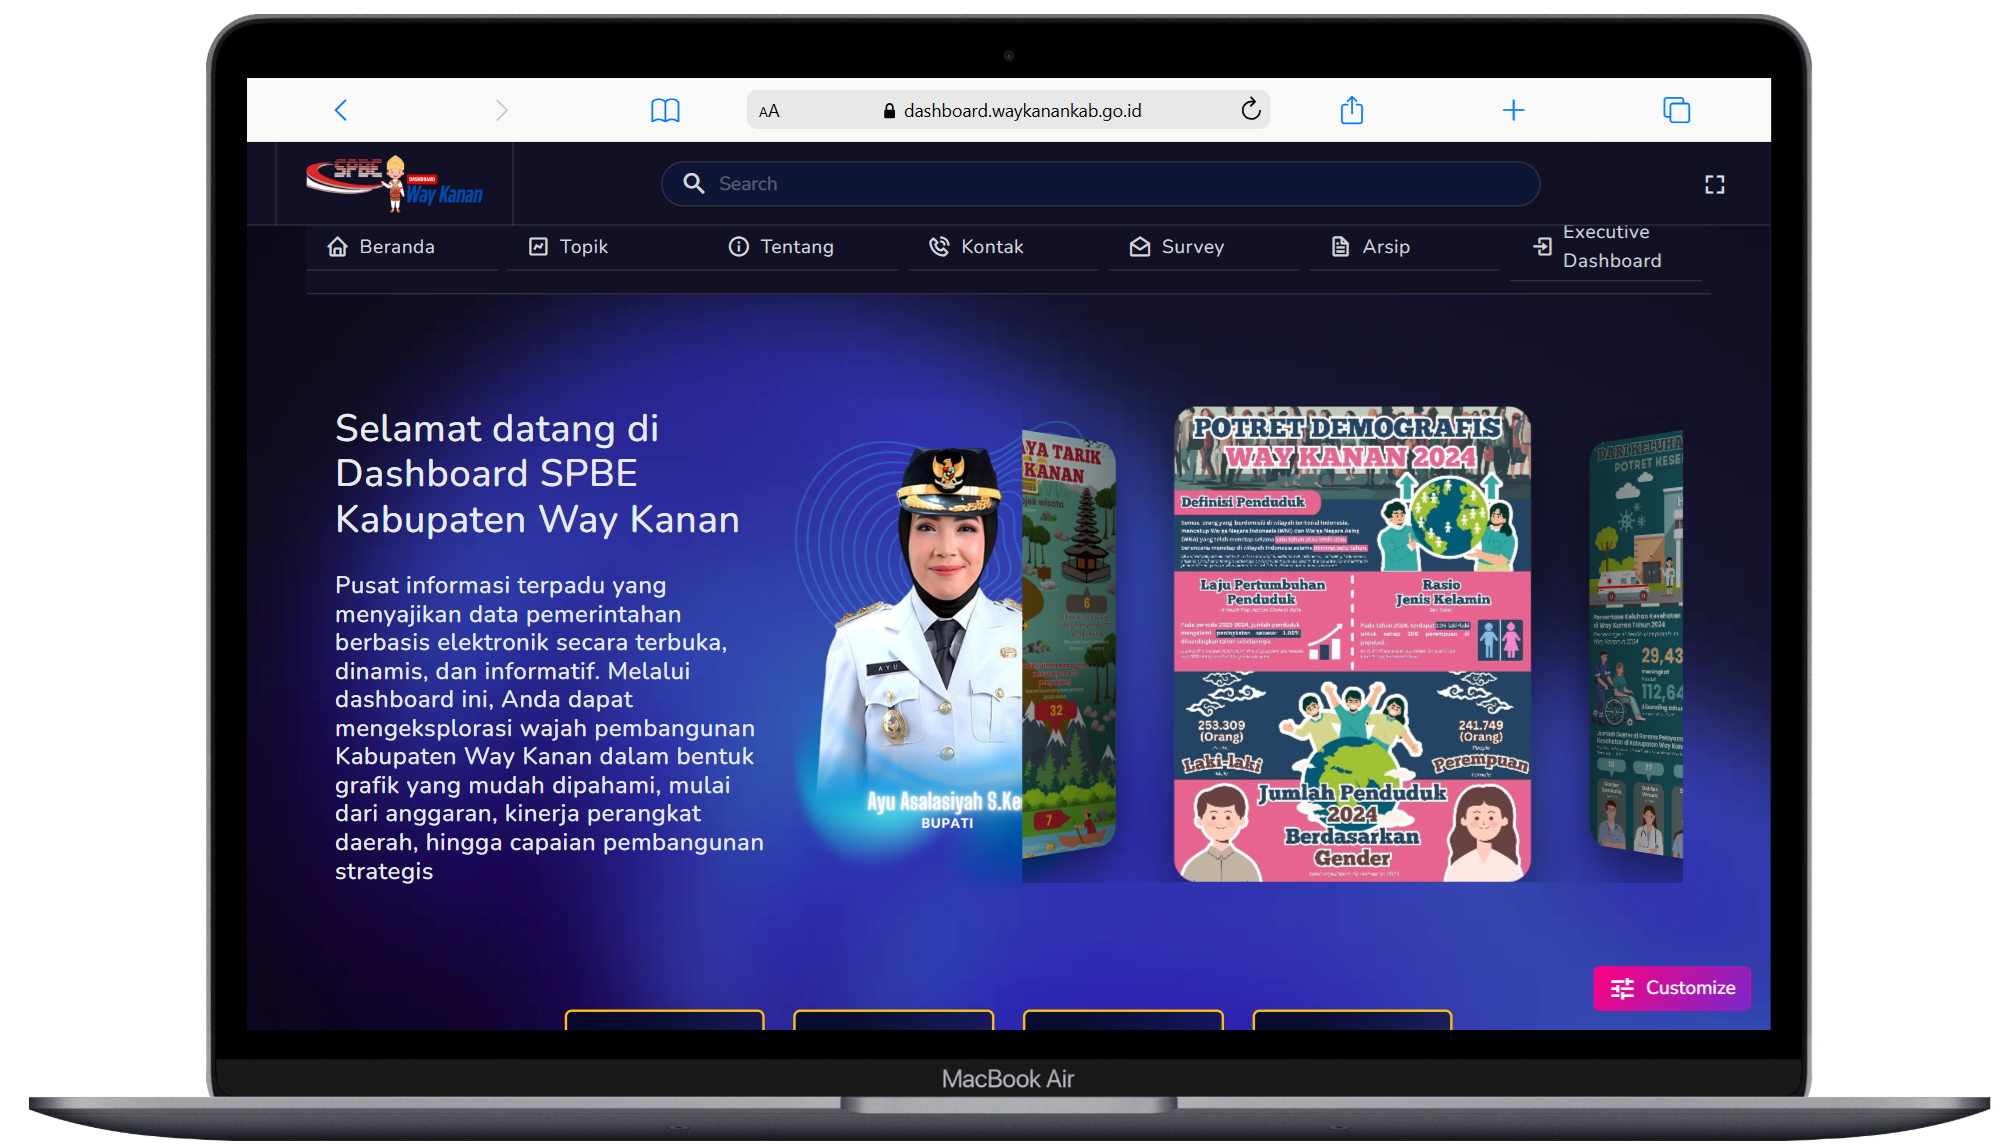Screen dimensions: 2000x1146
Task: Select the Tentang menu item
Action: [803, 247]
